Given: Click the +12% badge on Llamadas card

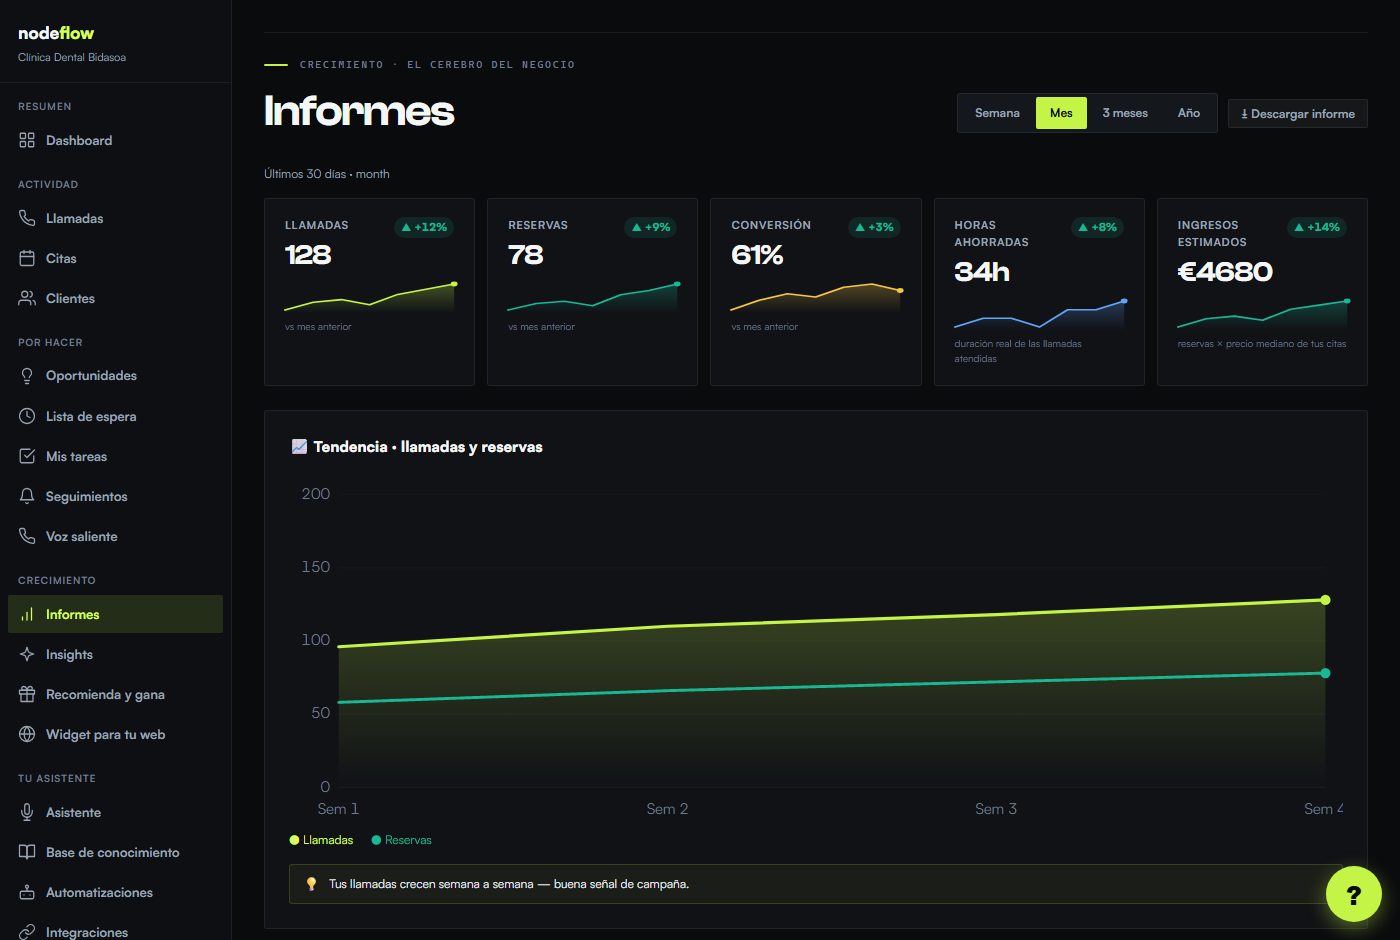Looking at the screenshot, I should (x=424, y=227).
